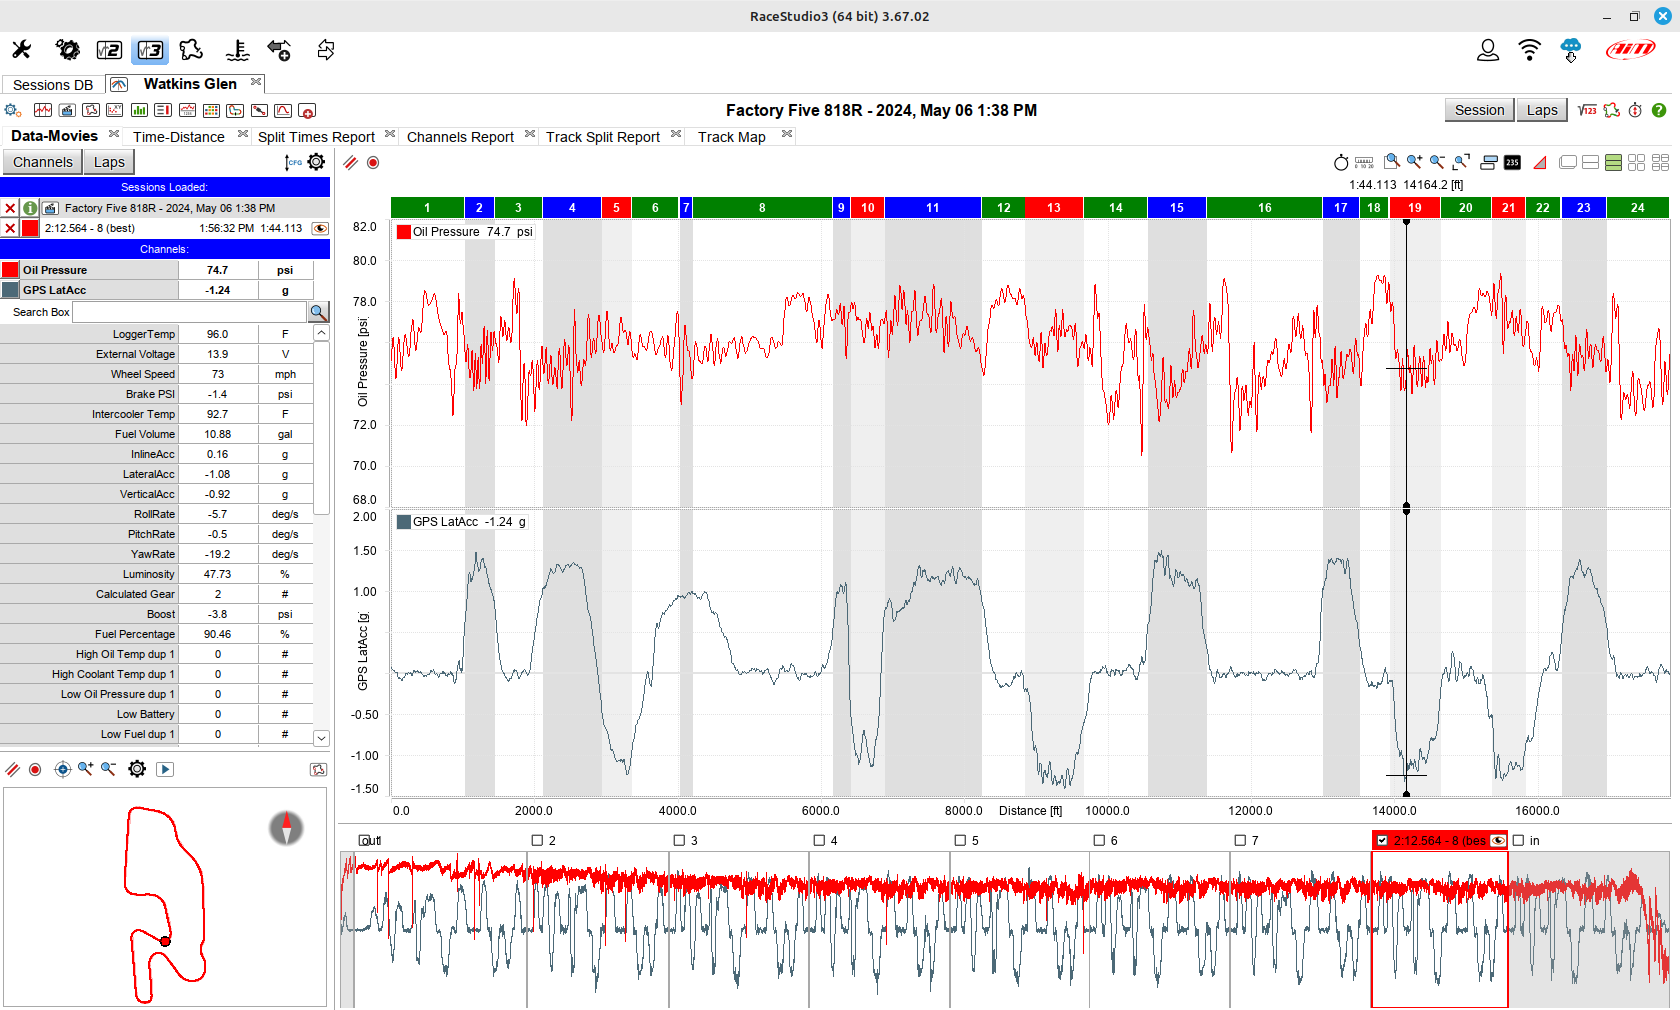Image resolution: width=1680 pixels, height=1010 pixels.
Task: Open the online cloud account icon
Action: tap(1571, 50)
